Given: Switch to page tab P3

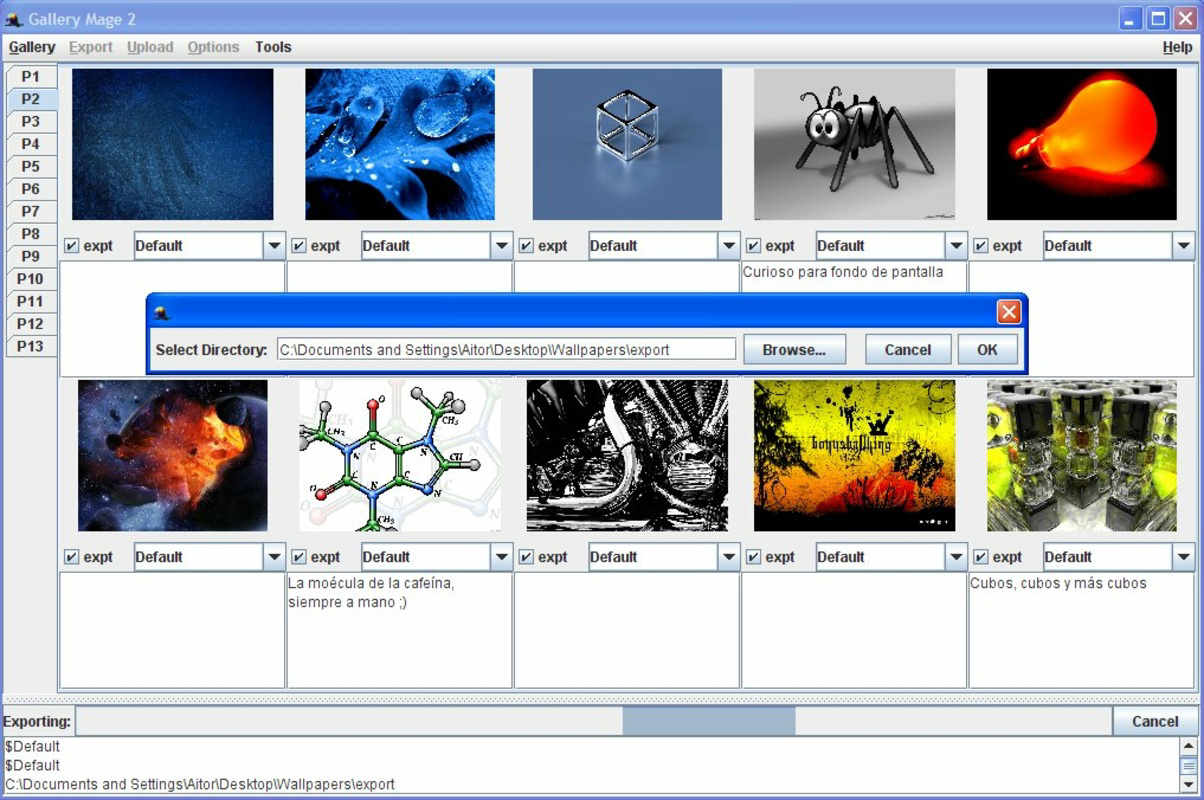Looking at the screenshot, I should (31, 121).
